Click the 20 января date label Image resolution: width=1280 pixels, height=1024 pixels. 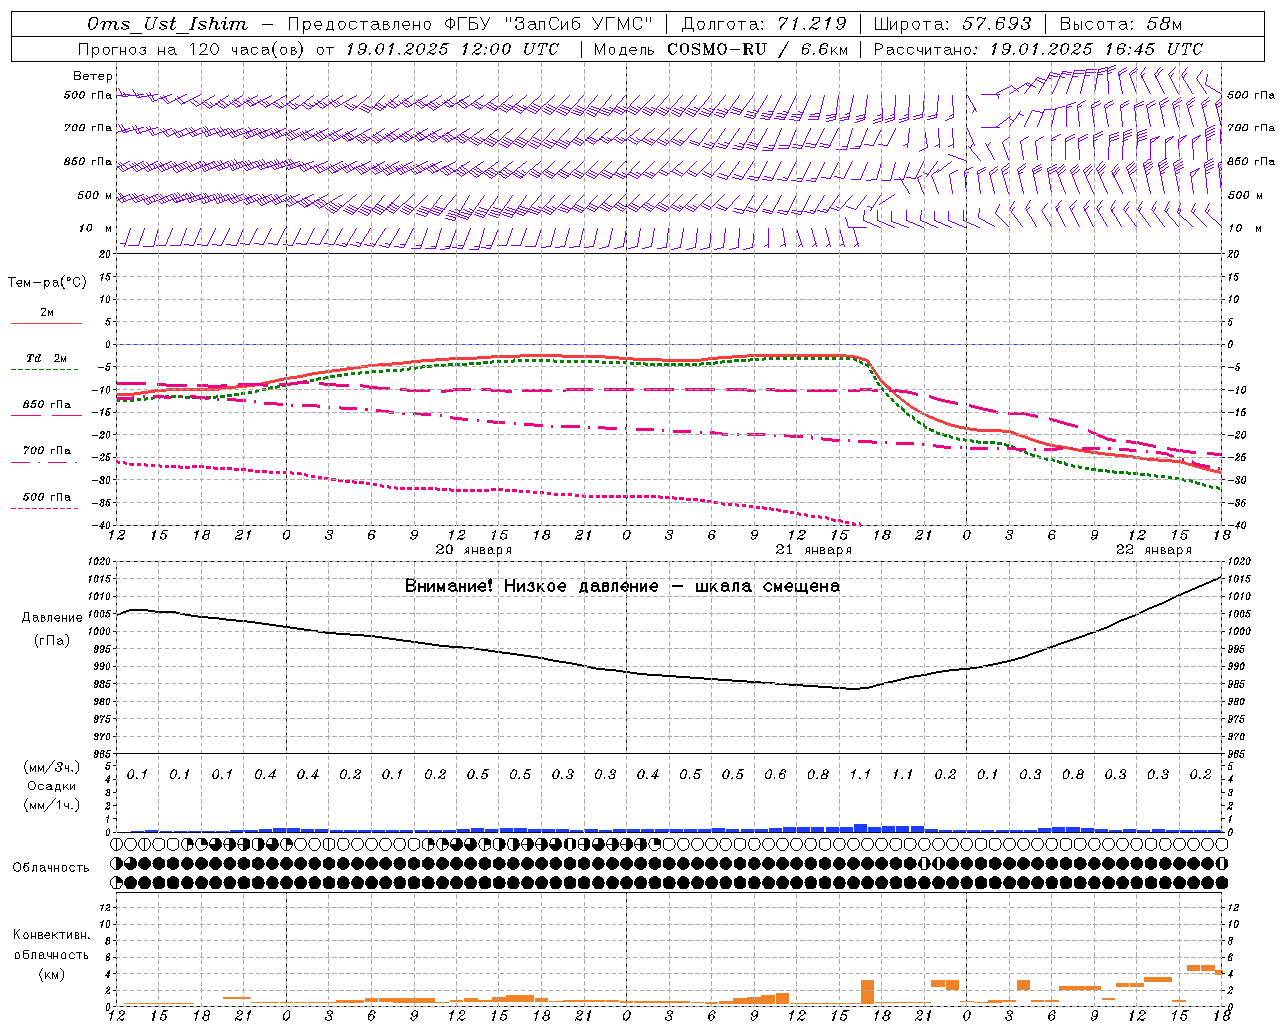pos(473,550)
